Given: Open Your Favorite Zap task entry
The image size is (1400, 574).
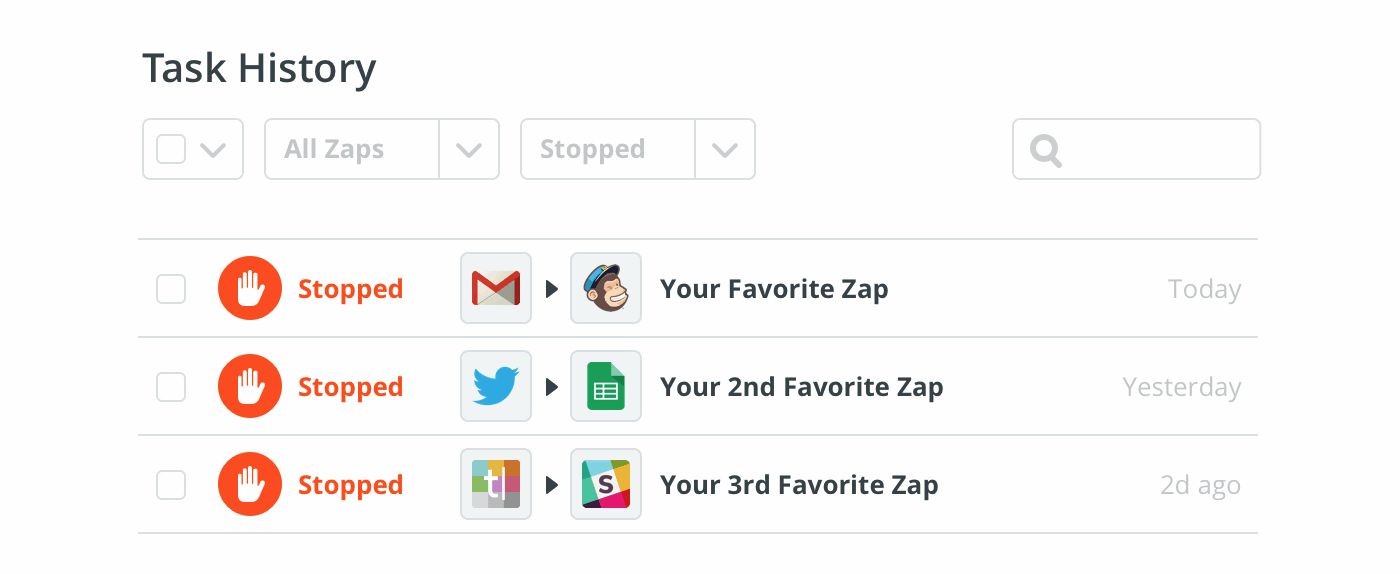Looking at the screenshot, I should coord(774,289).
